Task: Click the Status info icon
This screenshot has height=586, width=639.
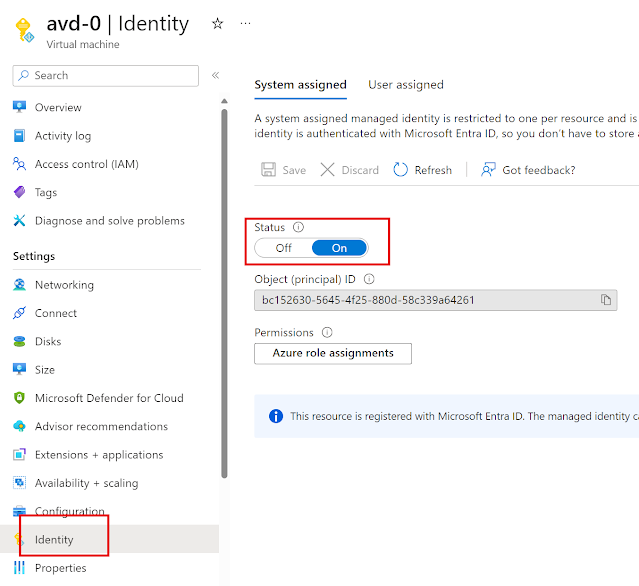Action: pos(298,227)
